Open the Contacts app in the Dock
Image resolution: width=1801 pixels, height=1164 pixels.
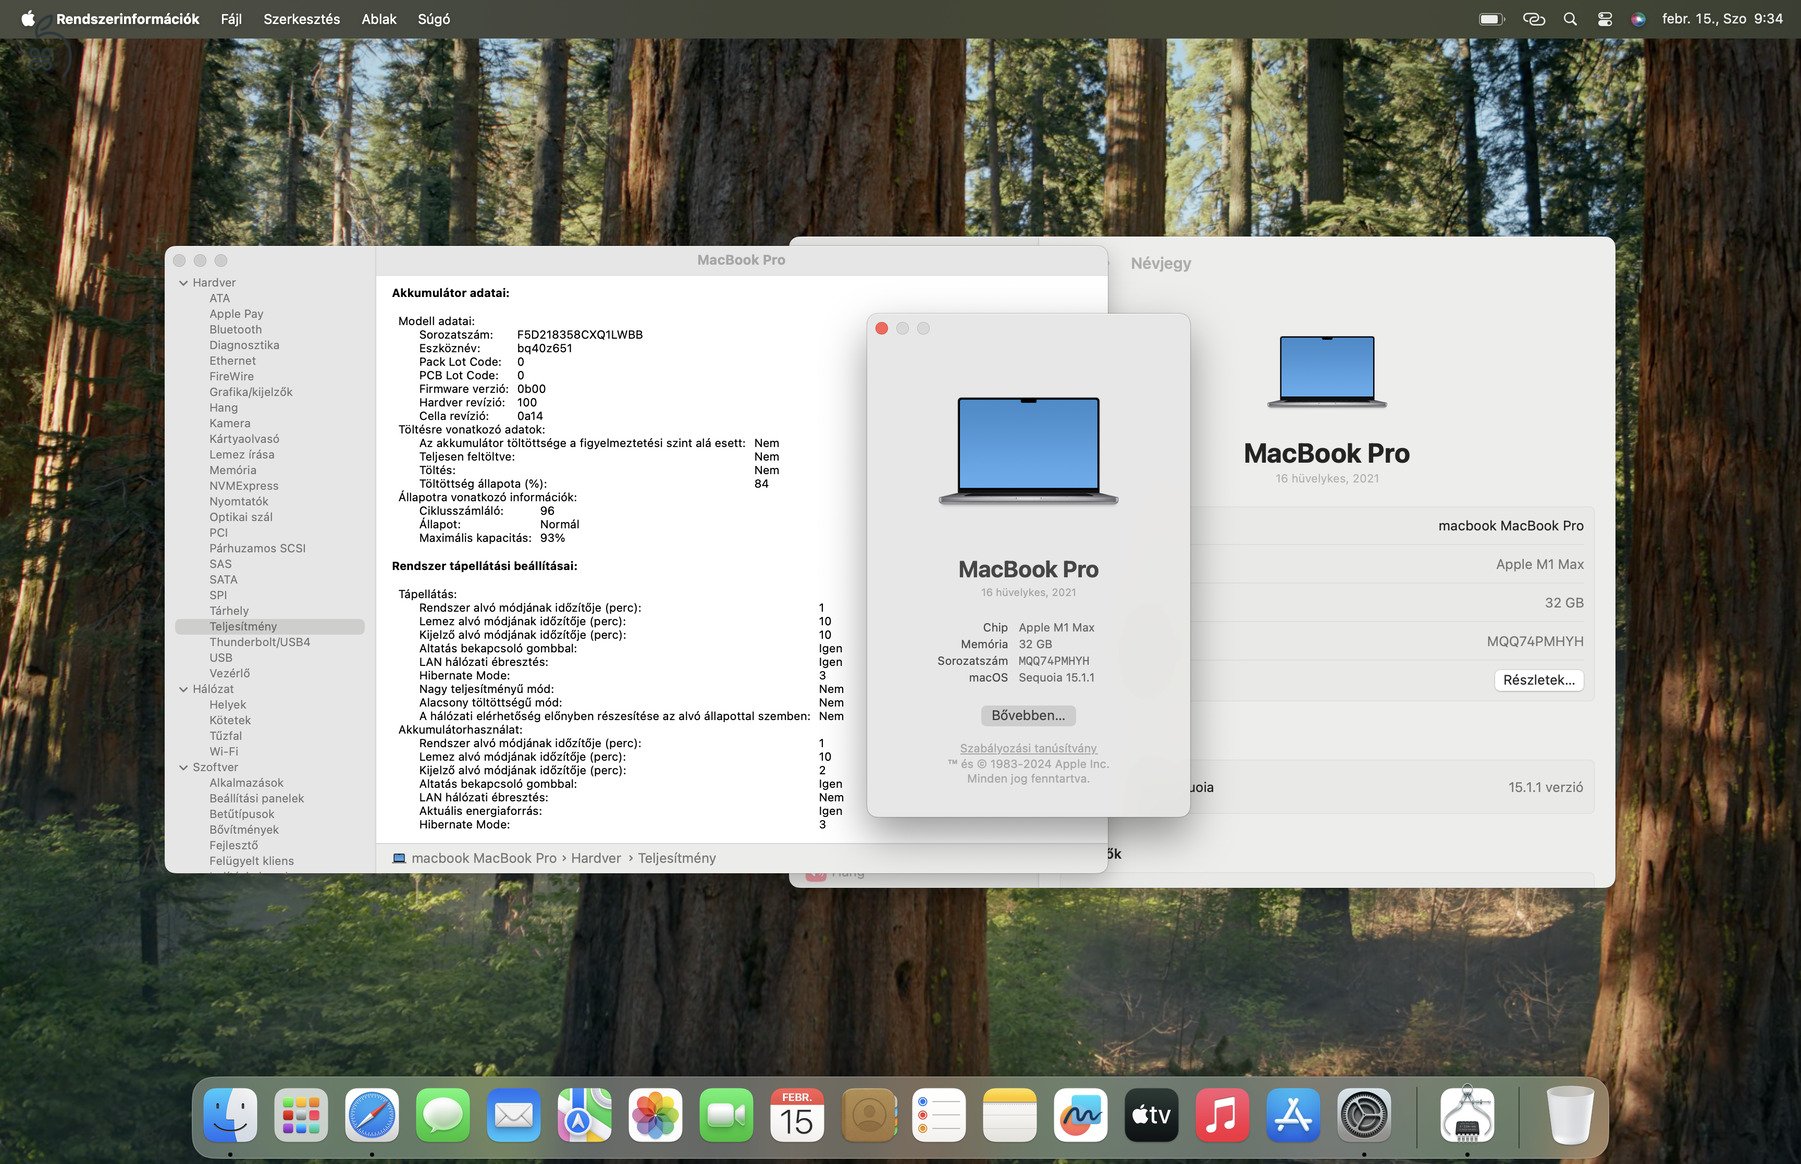click(869, 1115)
